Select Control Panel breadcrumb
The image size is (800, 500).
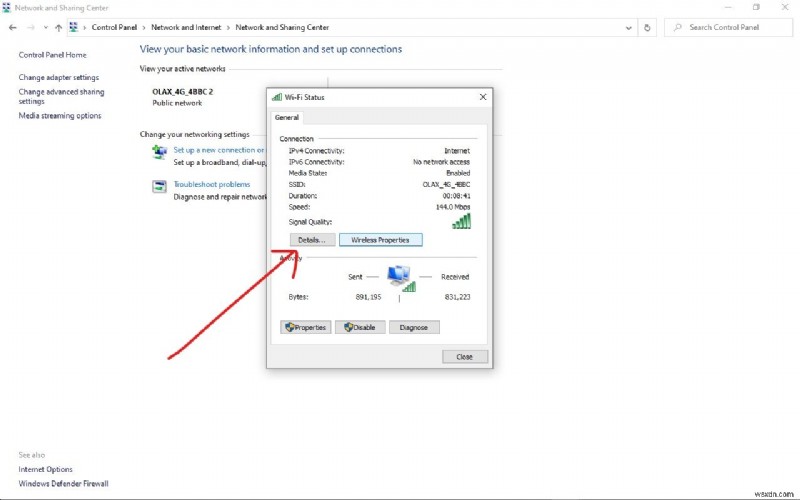click(114, 28)
